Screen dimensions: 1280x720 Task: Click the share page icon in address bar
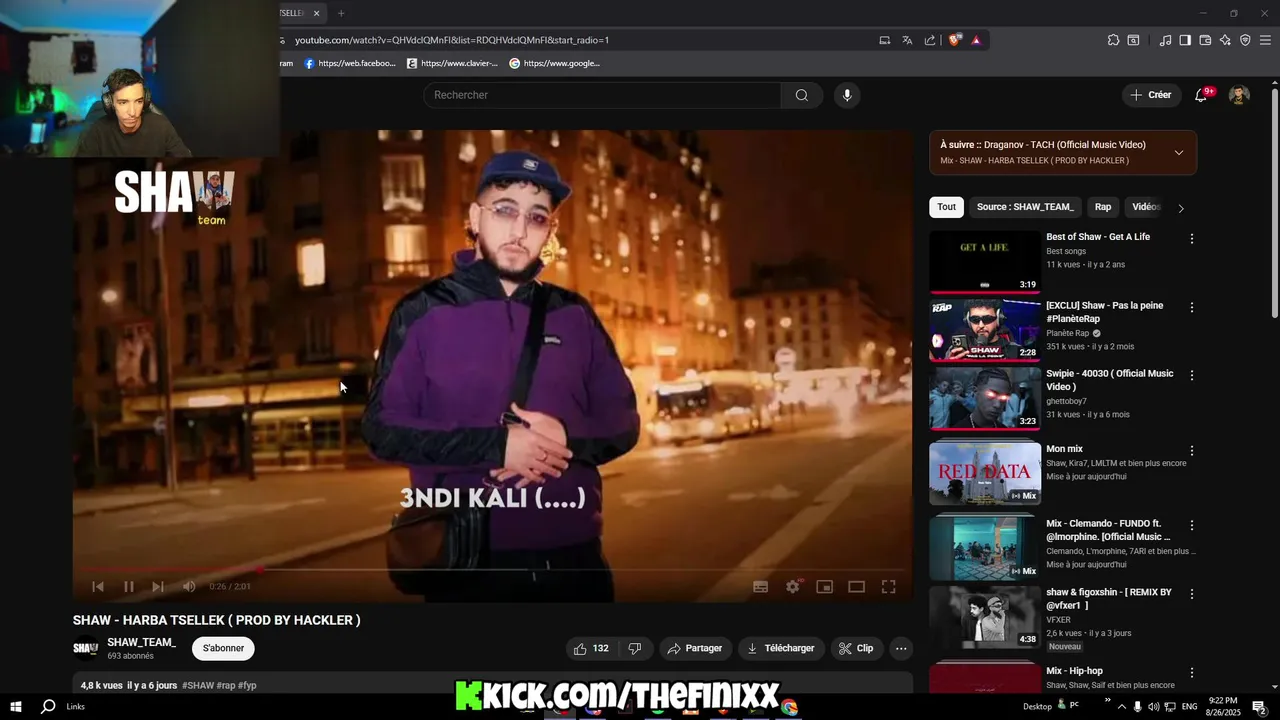pos(930,40)
